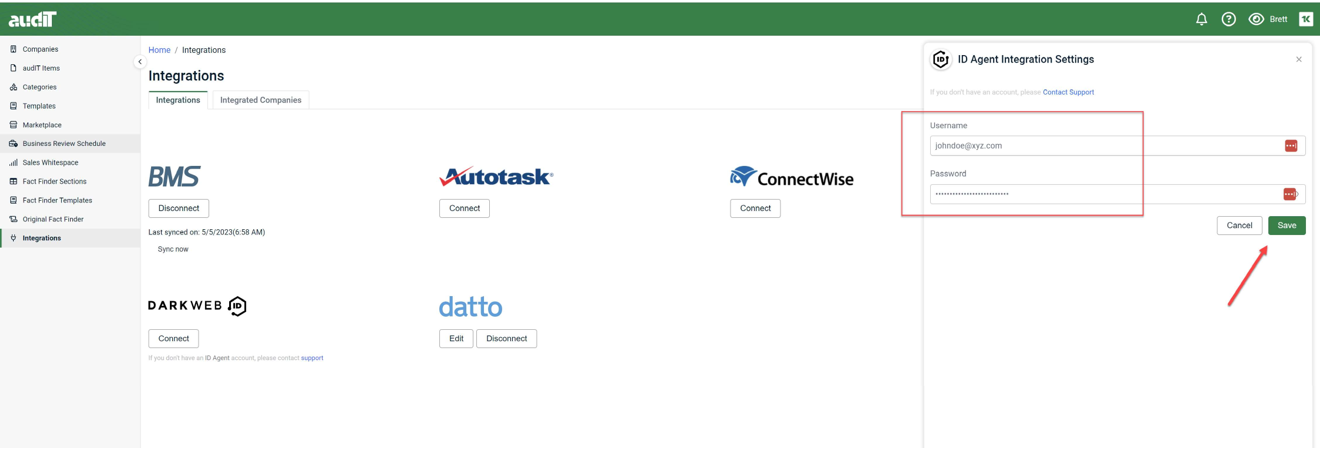Open the notifications bell
The image size is (1322, 474).
click(x=1202, y=19)
